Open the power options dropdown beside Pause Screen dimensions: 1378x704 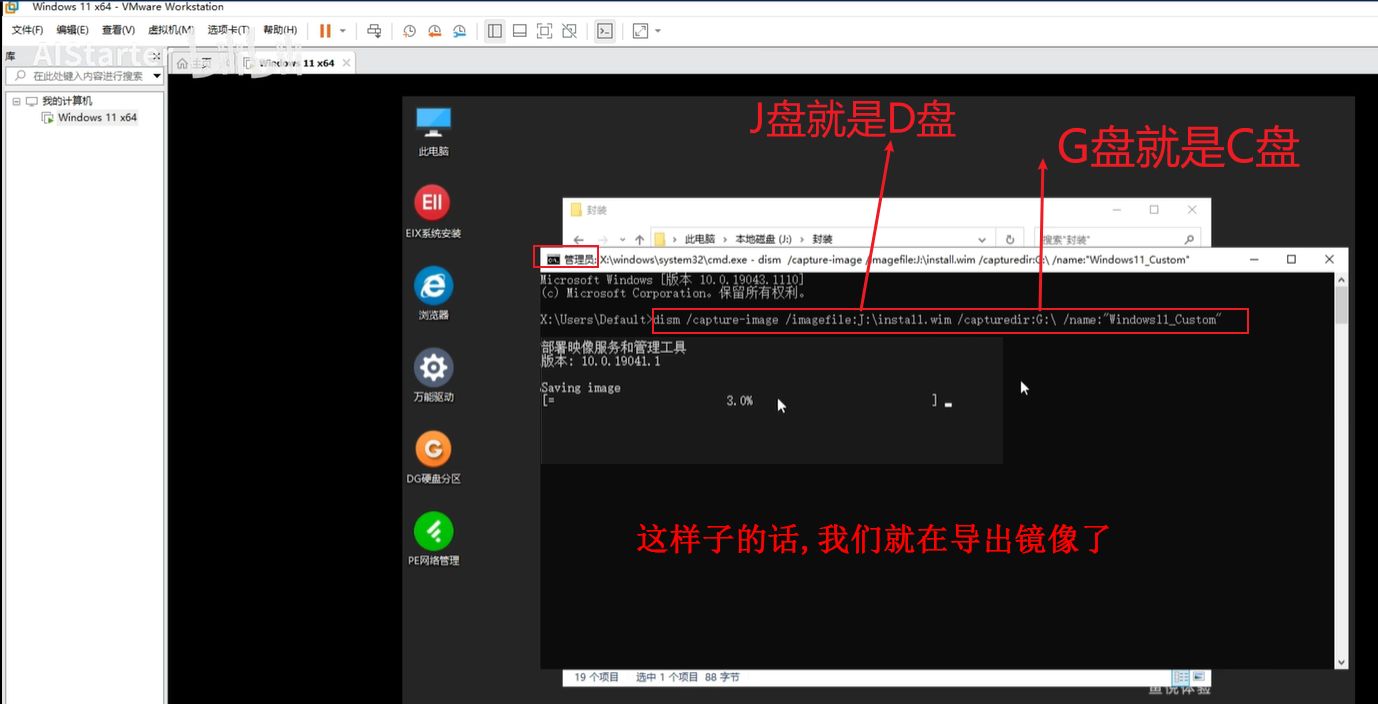click(343, 31)
